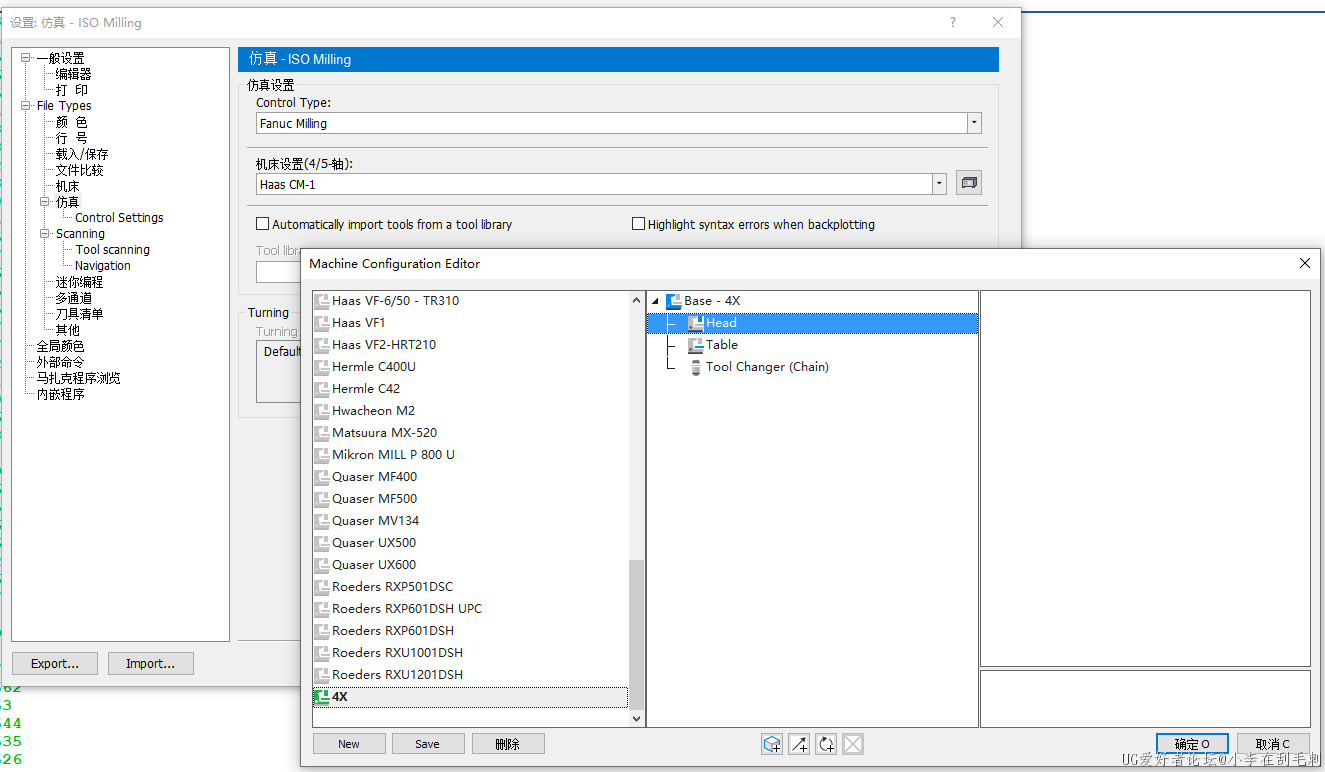
Task: Click the machine icon beside Quaser UX600
Action: click(322, 565)
